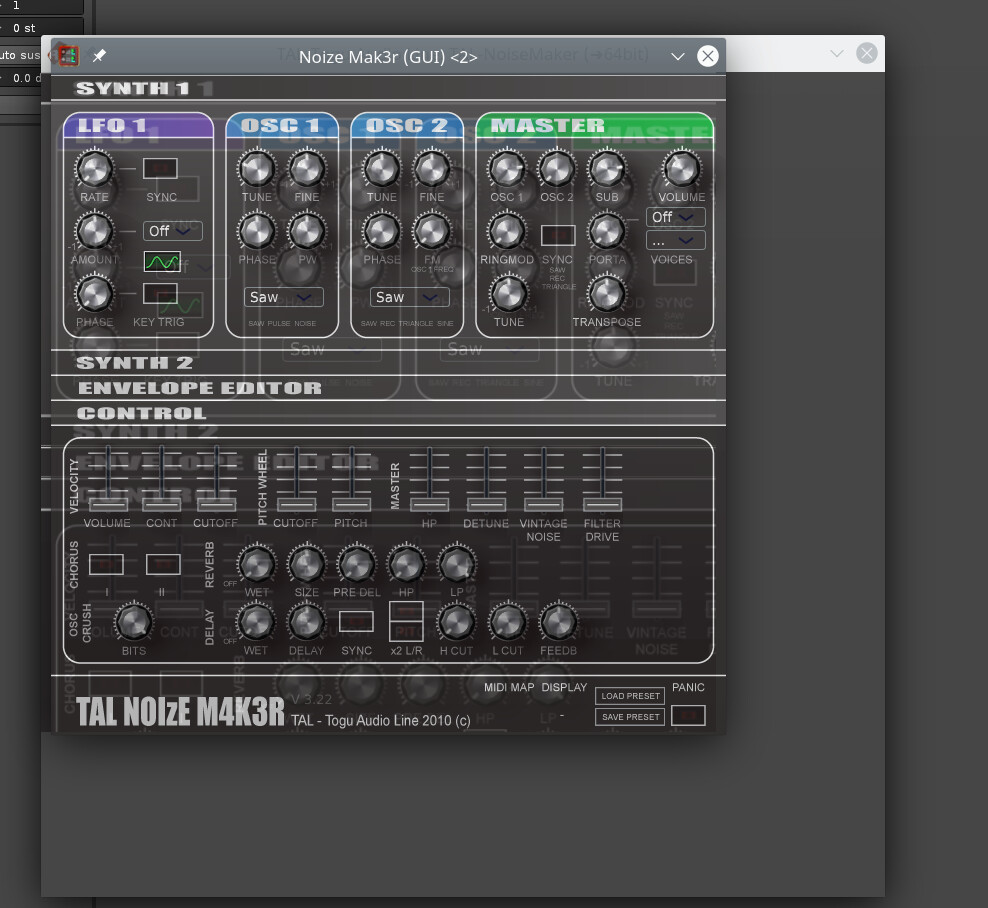Click the Noize Mak3r window app icon
988x908 pixels.
coord(67,55)
